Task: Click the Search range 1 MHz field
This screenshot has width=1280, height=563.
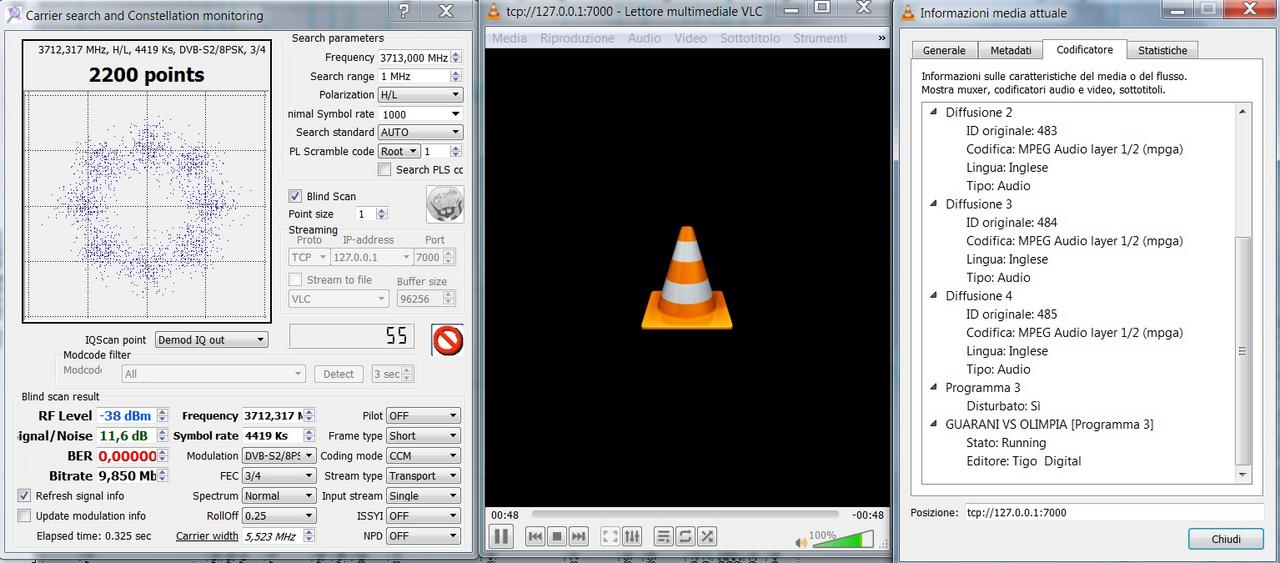Action: pos(414,77)
